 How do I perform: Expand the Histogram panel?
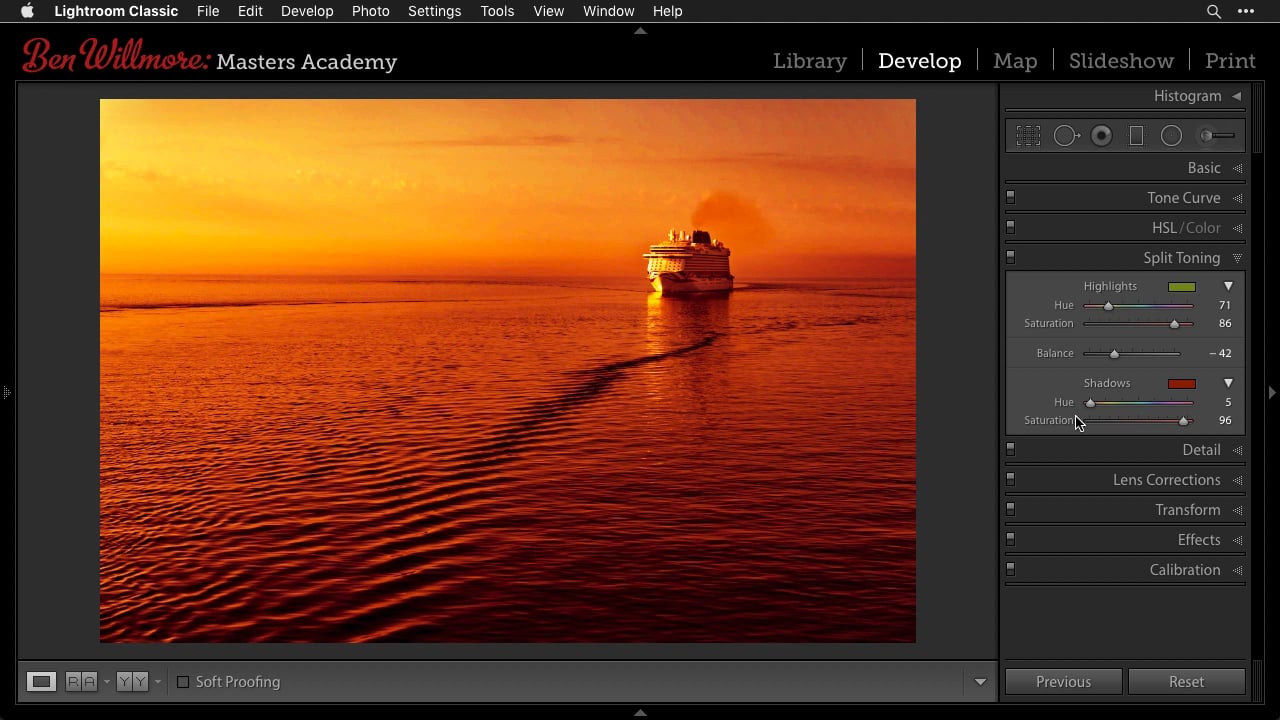(x=1237, y=96)
